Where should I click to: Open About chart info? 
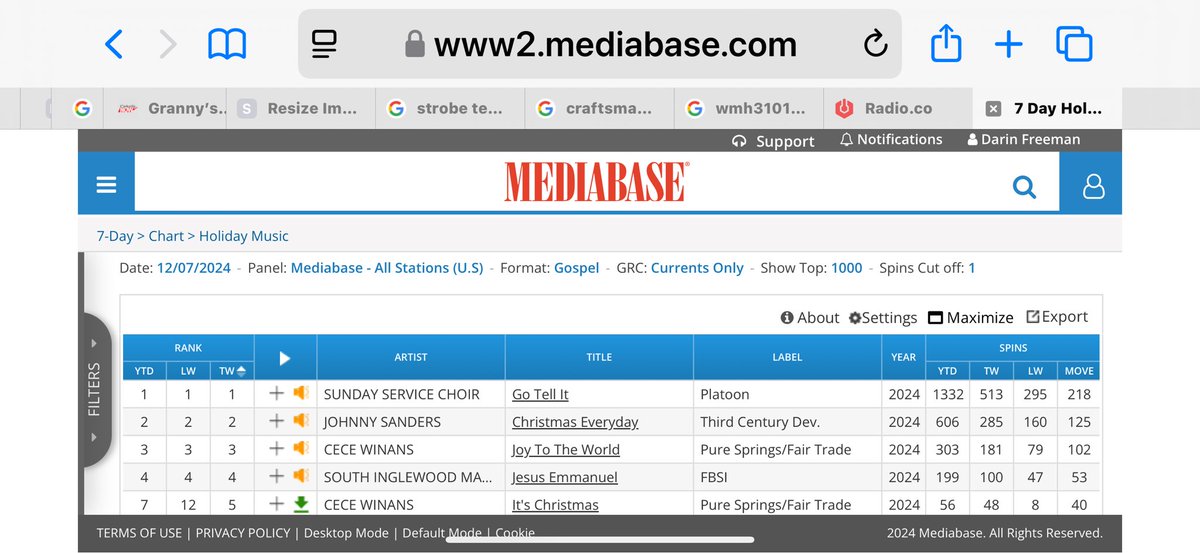point(810,317)
